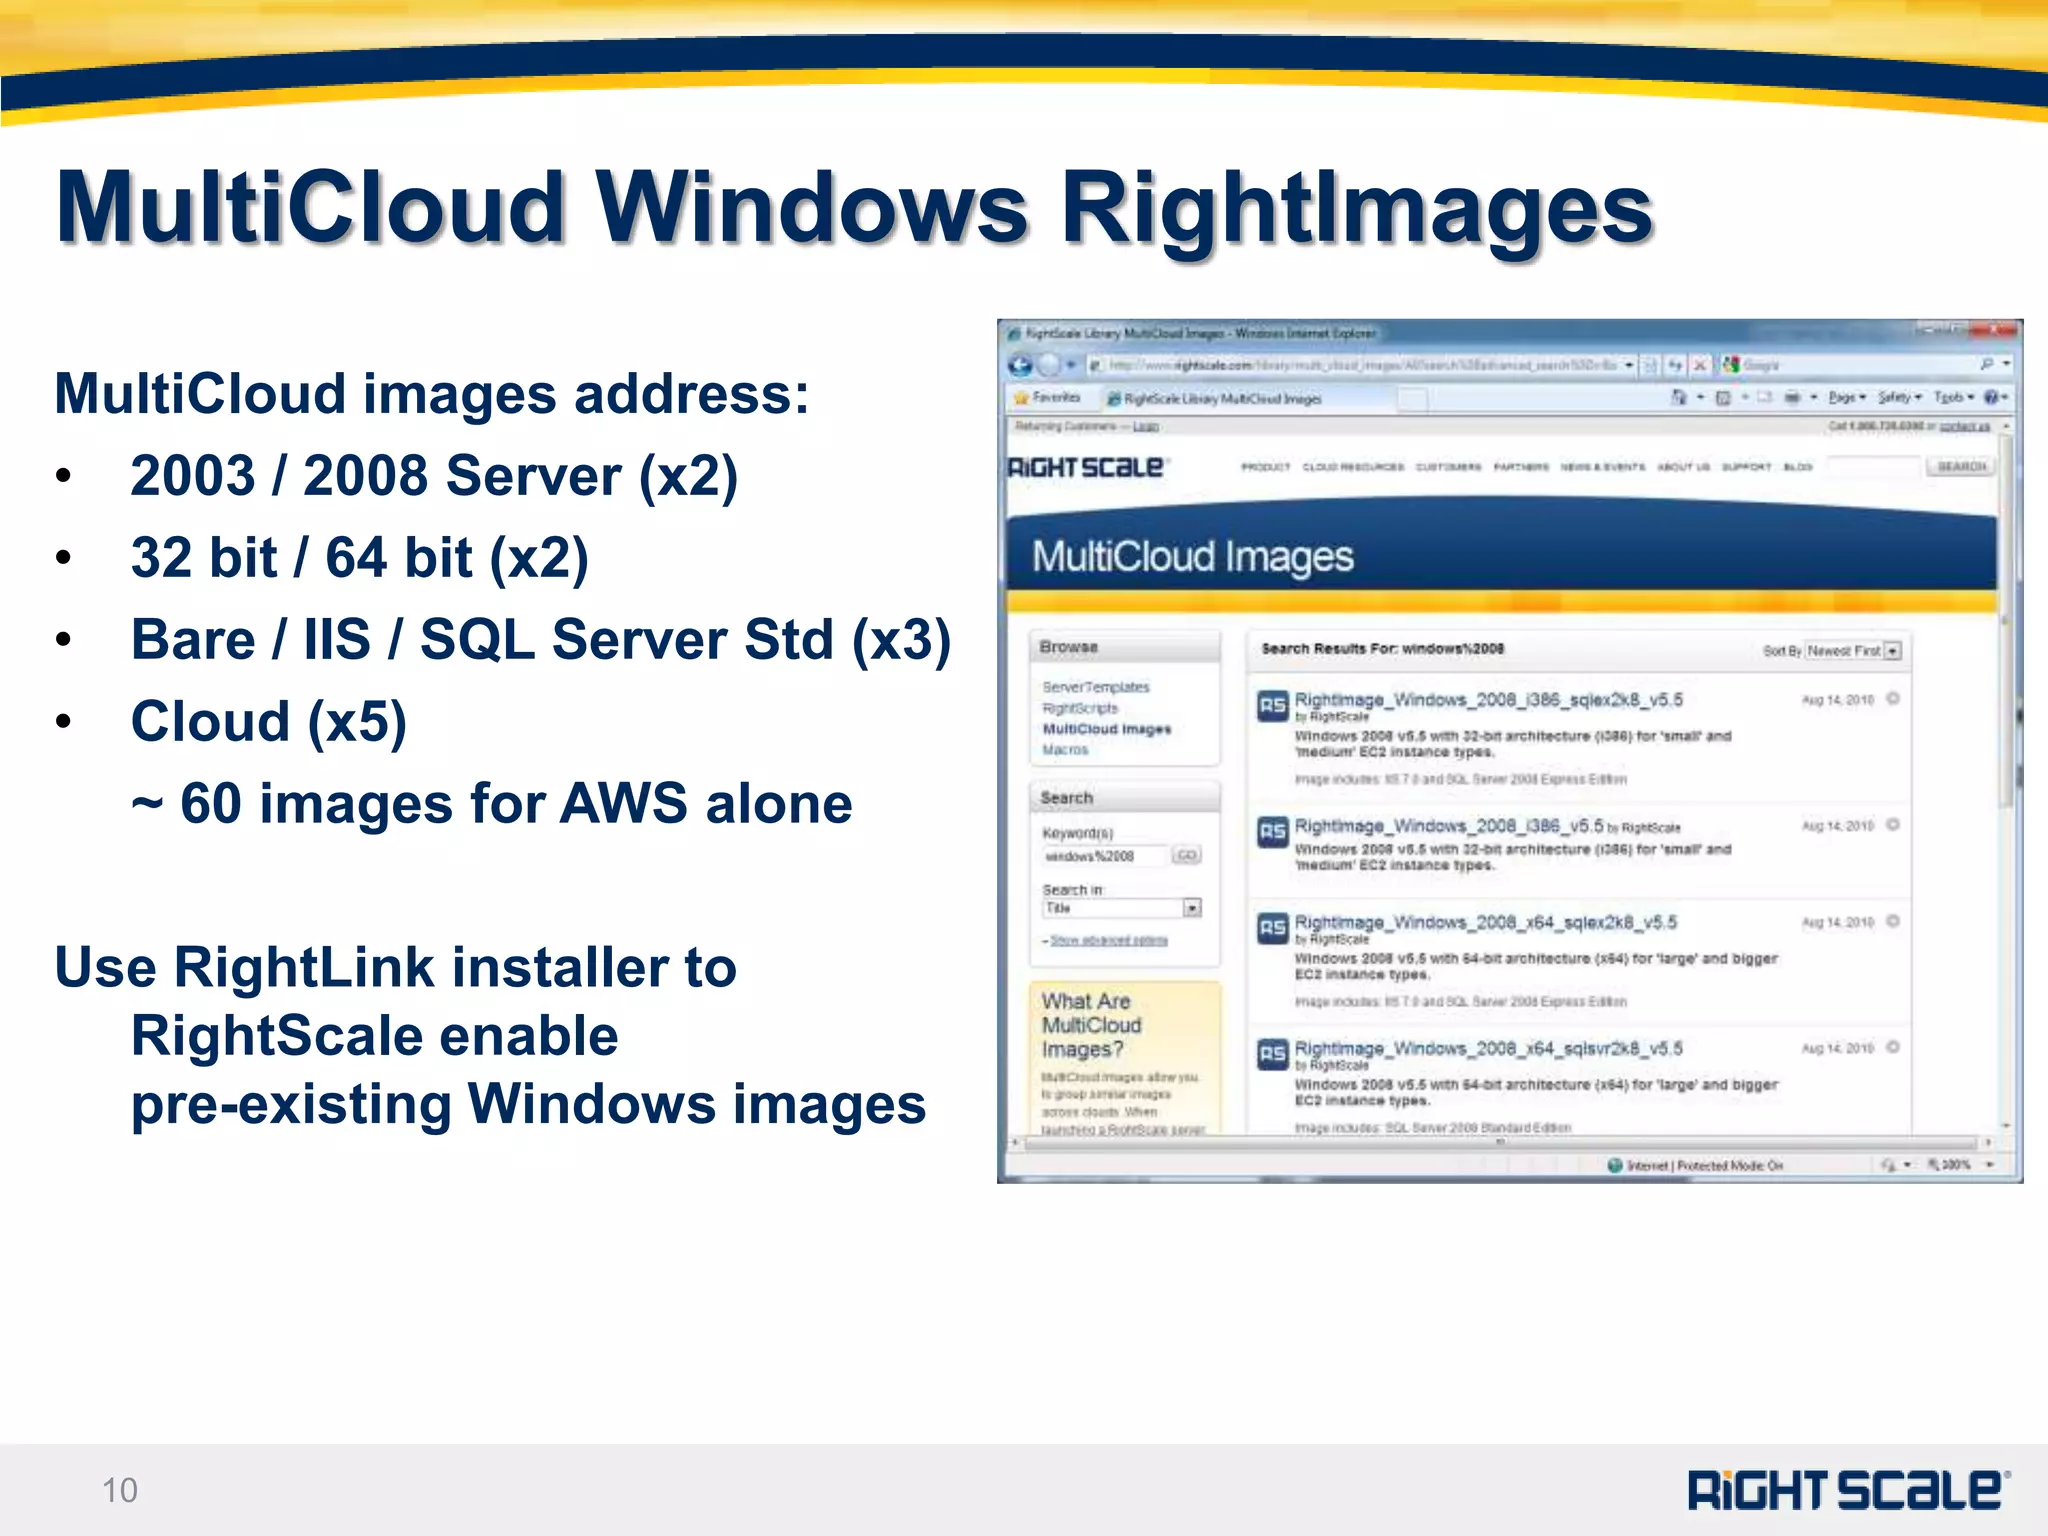Image resolution: width=2048 pixels, height=1536 pixels.
Task: Open the NEWS & EVENTS navigation item
Action: point(1603,467)
